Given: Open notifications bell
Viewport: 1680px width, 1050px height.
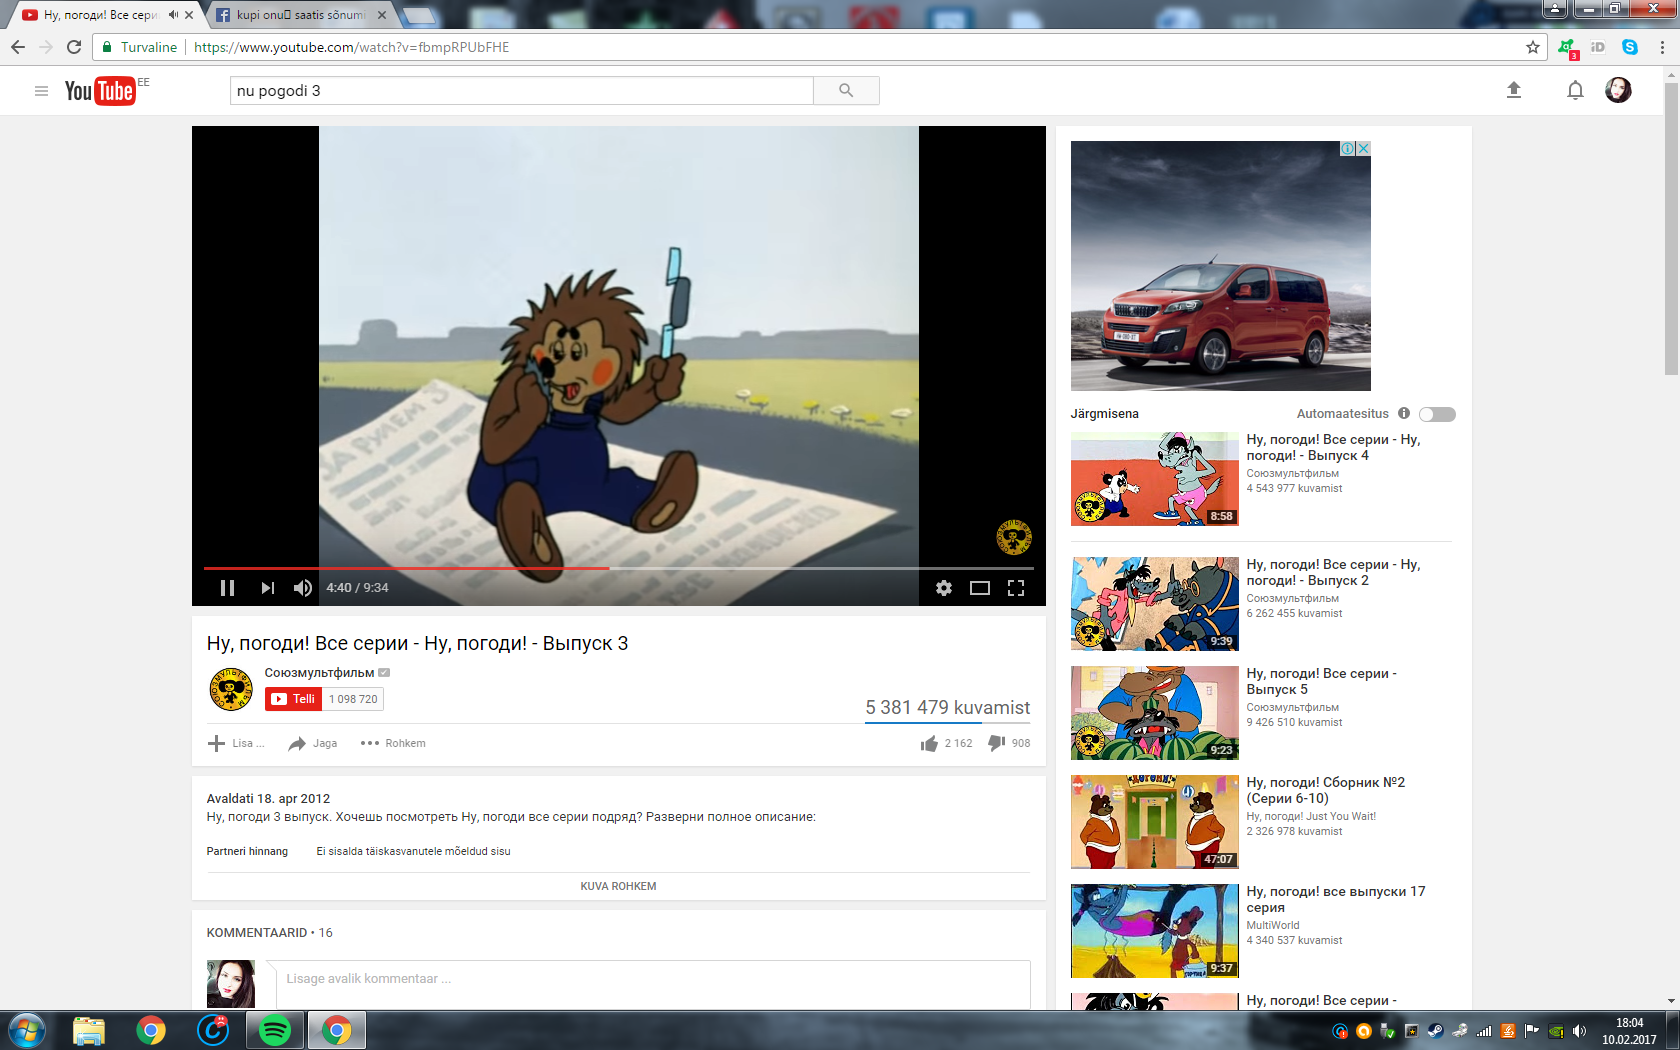Looking at the screenshot, I should (1575, 91).
